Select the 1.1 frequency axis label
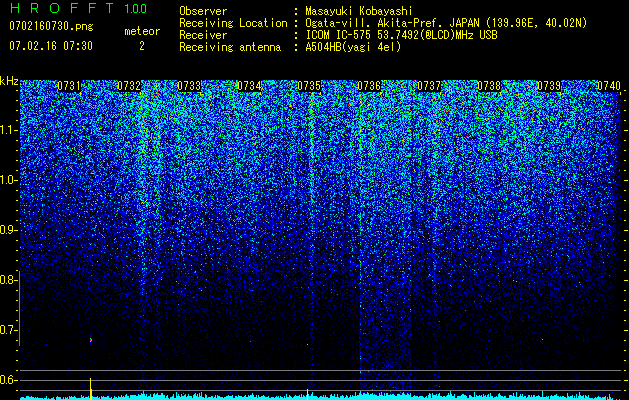This screenshot has height=400, width=629. (7, 130)
